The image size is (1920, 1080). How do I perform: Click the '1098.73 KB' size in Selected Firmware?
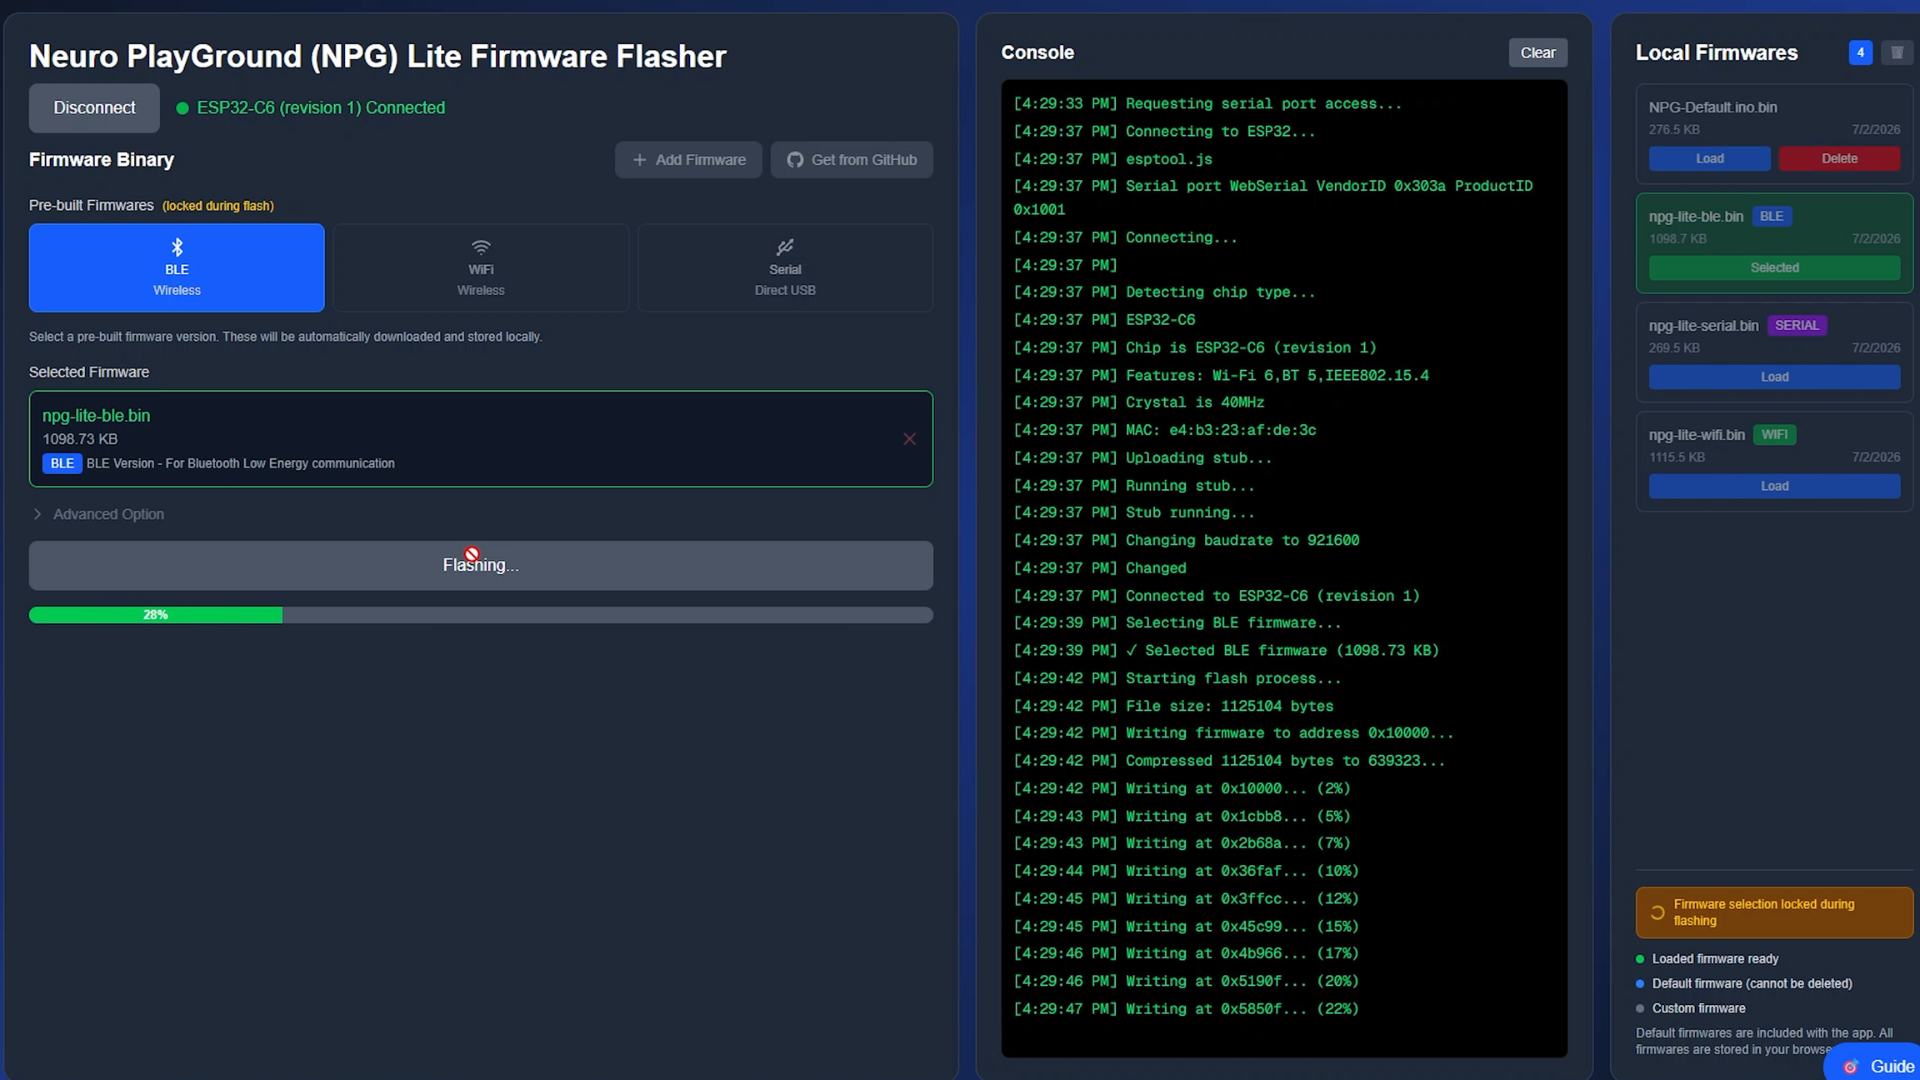point(80,440)
